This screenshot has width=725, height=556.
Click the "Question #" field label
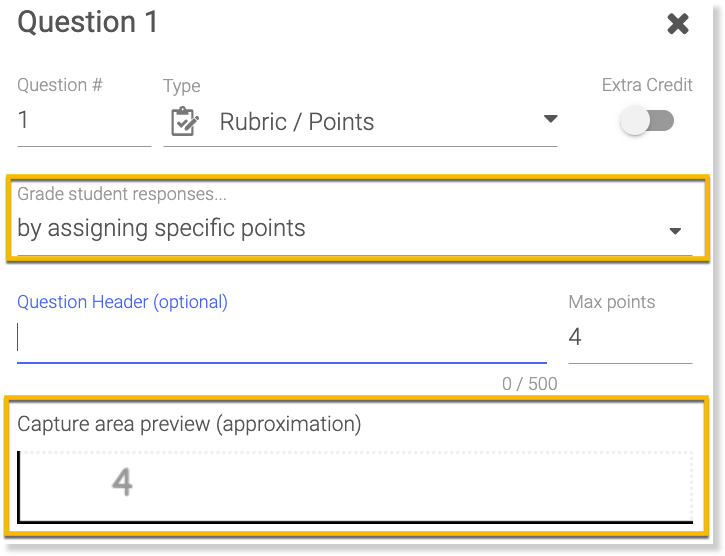click(x=60, y=85)
